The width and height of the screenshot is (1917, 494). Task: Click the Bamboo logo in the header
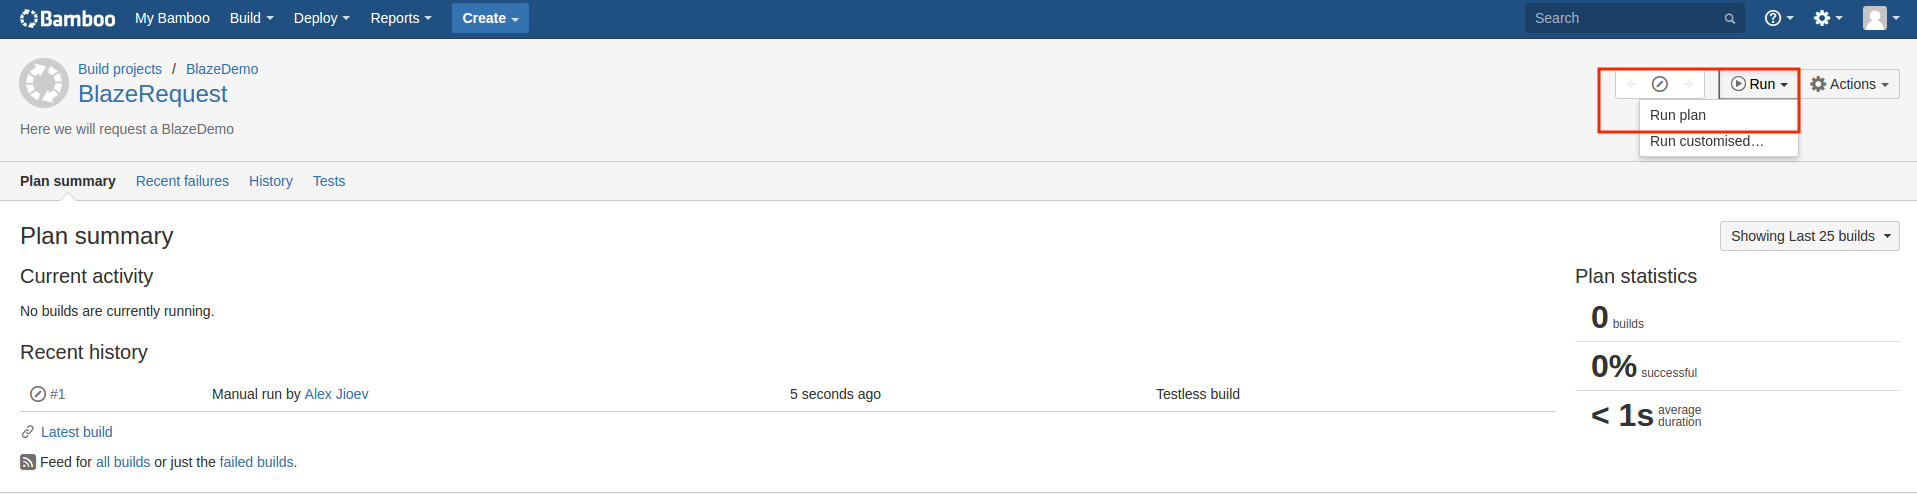click(68, 18)
